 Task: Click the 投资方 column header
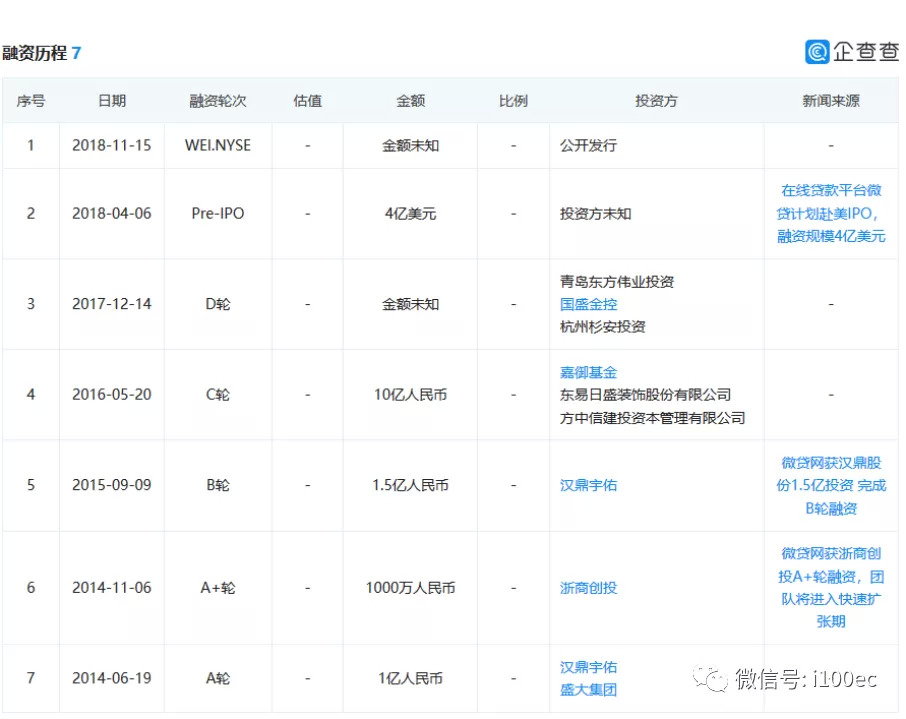pyautogui.click(x=656, y=101)
